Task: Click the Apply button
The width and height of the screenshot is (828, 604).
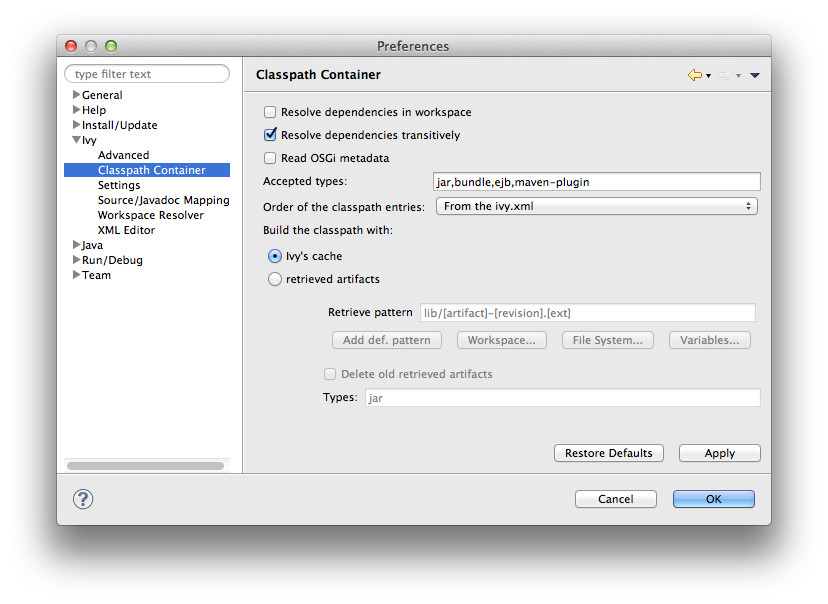Action: click(x=719, y=453)
